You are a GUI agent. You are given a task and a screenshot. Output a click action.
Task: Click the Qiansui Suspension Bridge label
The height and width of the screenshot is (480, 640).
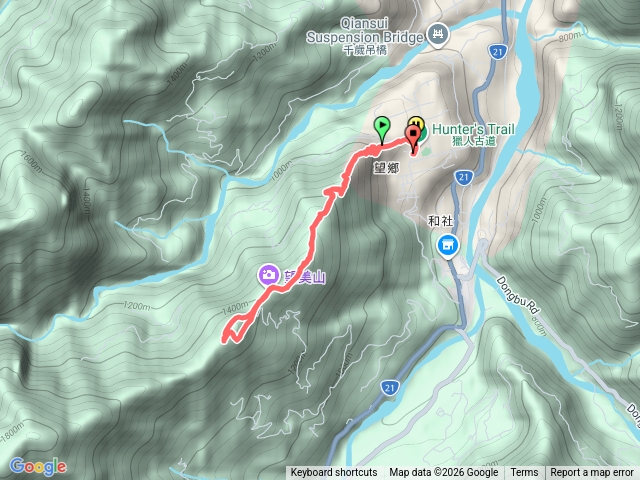[364, 31]
